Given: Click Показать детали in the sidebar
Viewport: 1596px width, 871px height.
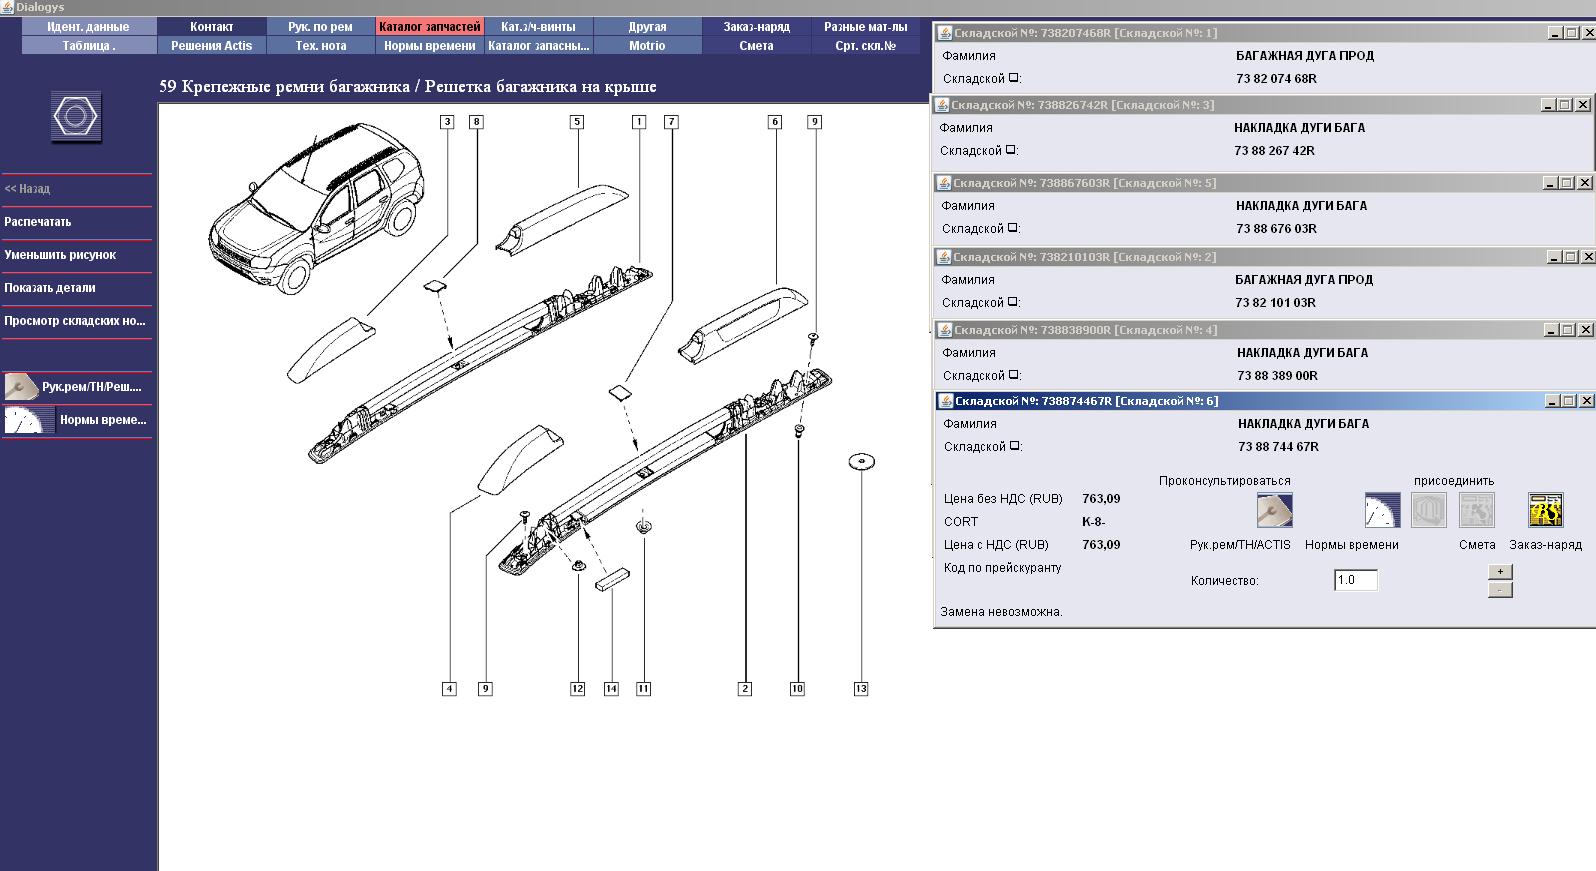Looking at the screenshot, I should click(50, 288).
